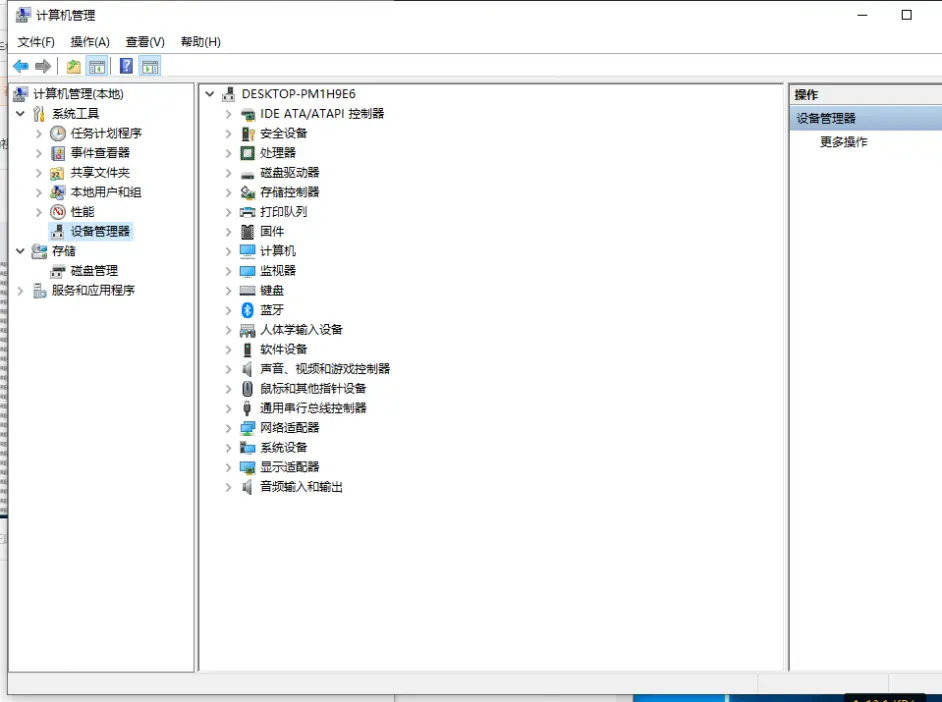Collapse the 系统工具 tree node
This screenshot has height=702, width=942.
(20, 113)
